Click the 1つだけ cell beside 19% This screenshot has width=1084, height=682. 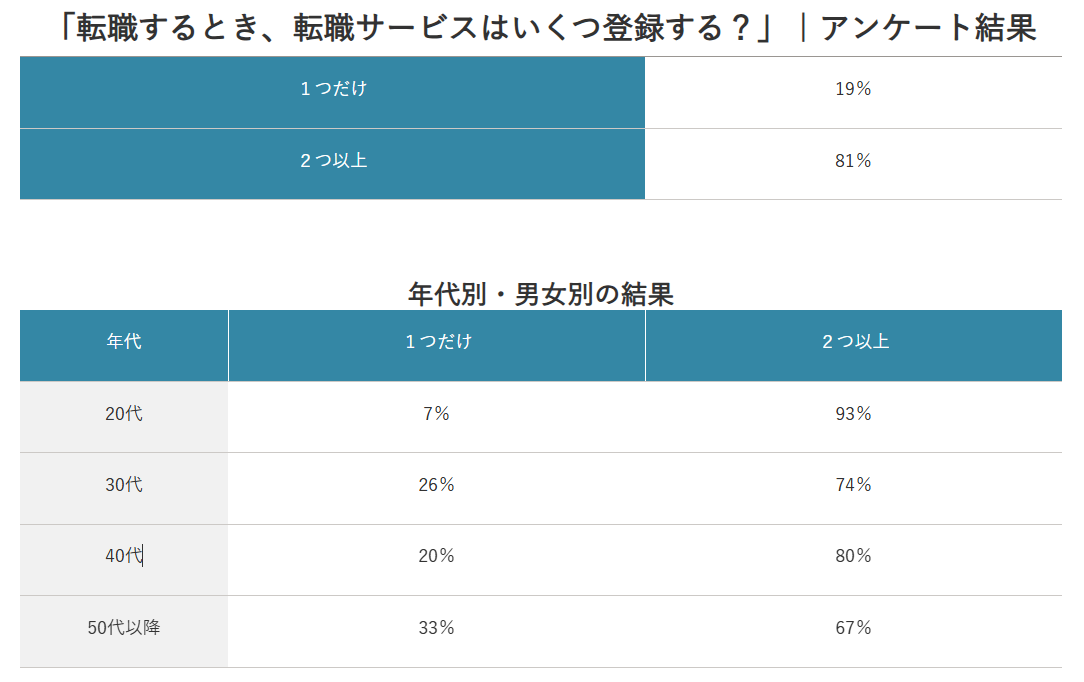coord(333,89)
